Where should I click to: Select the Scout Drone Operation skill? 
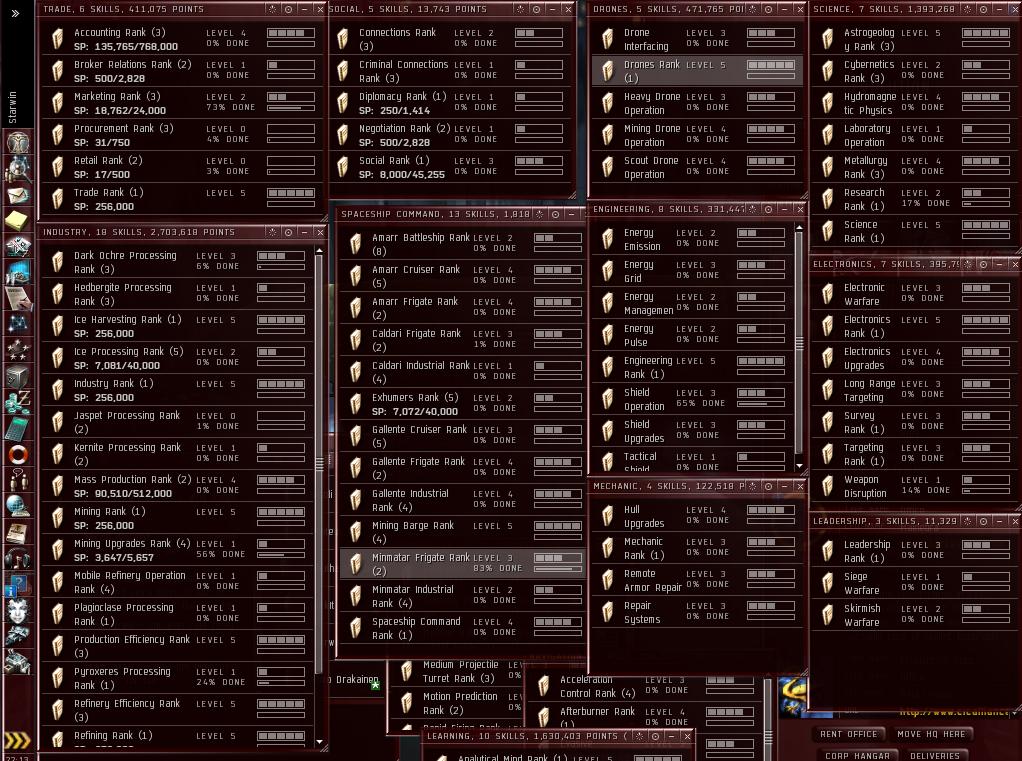click(697, 167)
